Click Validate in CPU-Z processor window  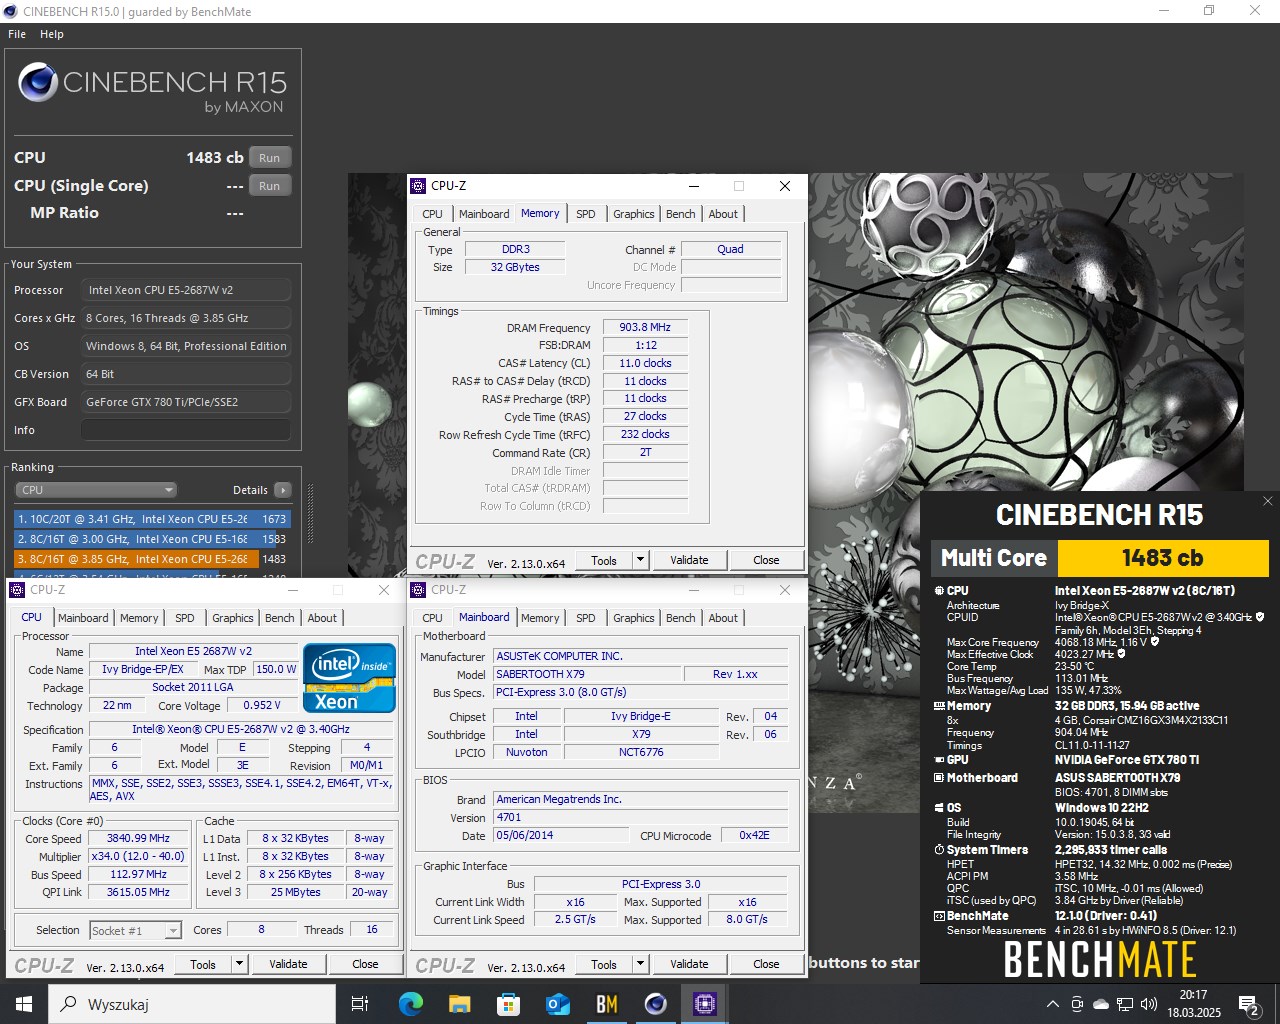(288, 964)
